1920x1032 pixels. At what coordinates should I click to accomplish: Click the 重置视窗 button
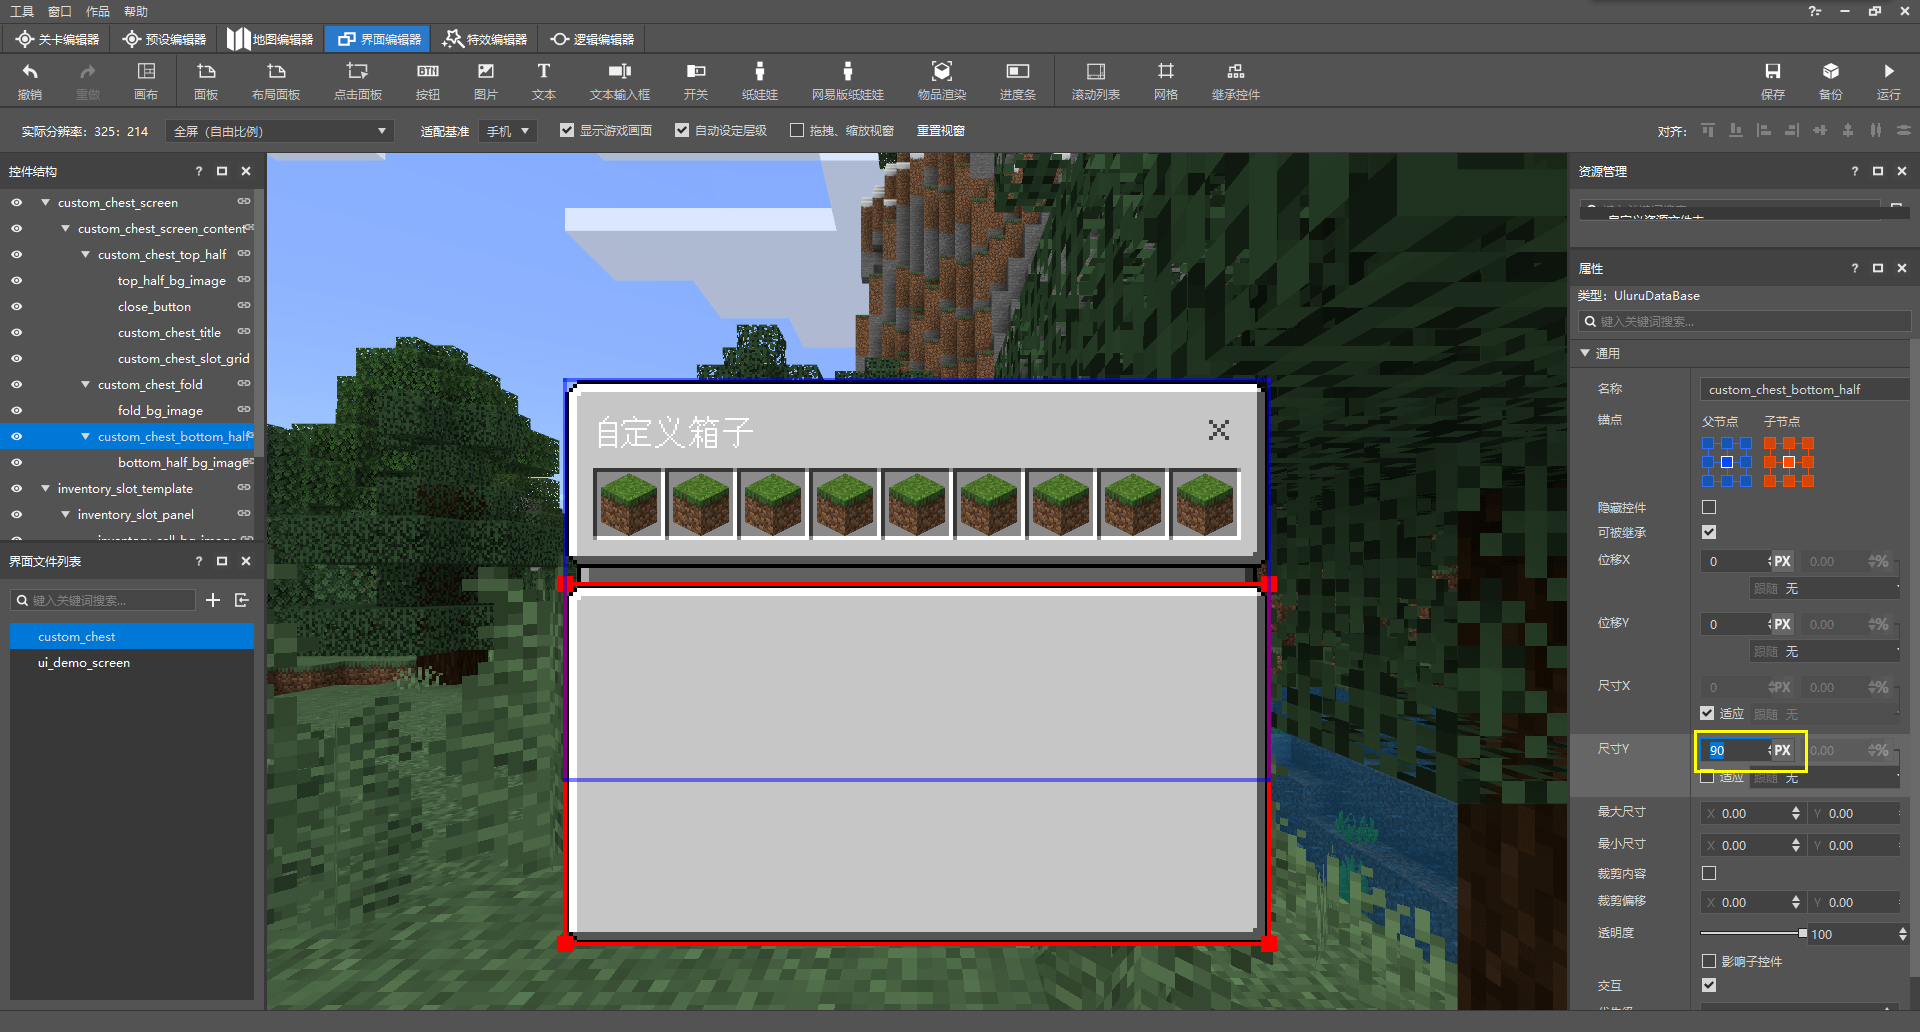point(941,130)
